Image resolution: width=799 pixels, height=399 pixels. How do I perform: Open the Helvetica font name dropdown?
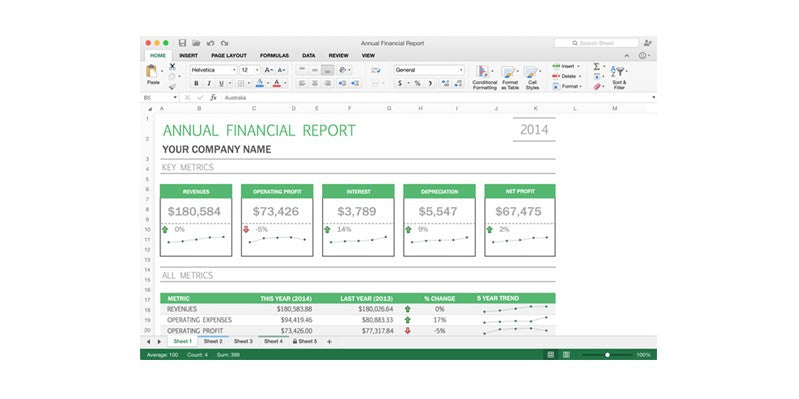click(234, 70)
